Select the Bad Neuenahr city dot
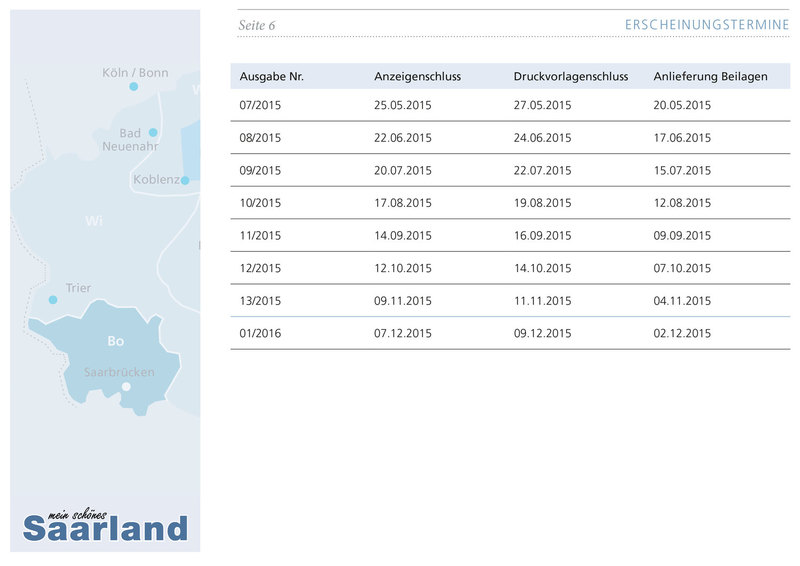This screenshot has height=566, width=800. [x=153, y=132]
